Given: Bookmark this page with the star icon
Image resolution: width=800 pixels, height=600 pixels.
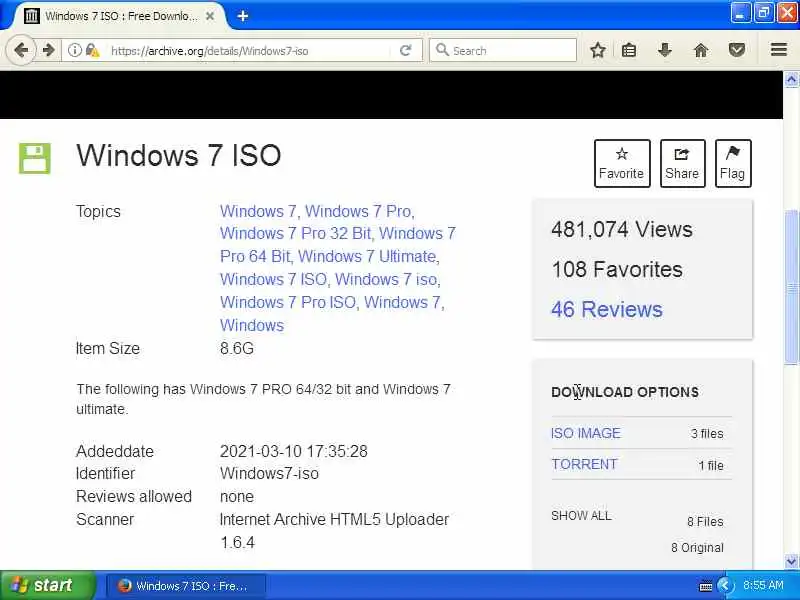Looking at the screenshot, I should [597, 50].
